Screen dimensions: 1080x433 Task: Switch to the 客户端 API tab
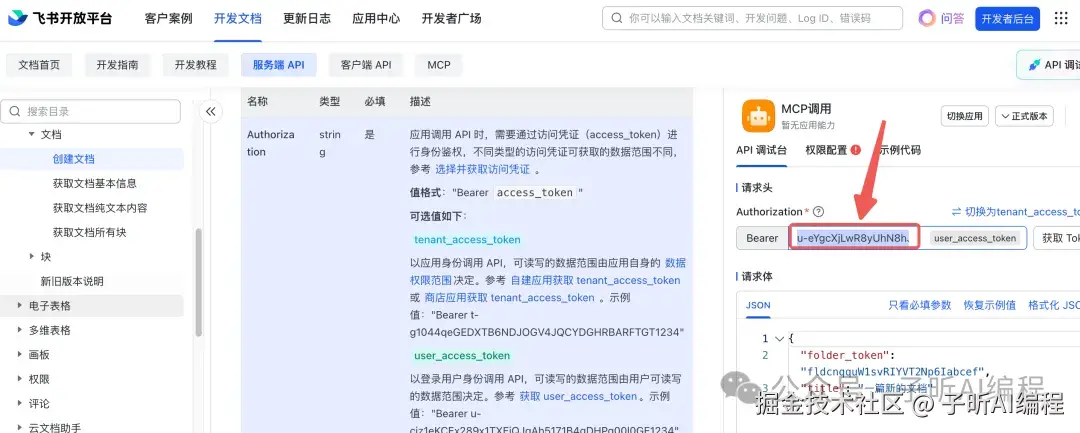[366, 65]
